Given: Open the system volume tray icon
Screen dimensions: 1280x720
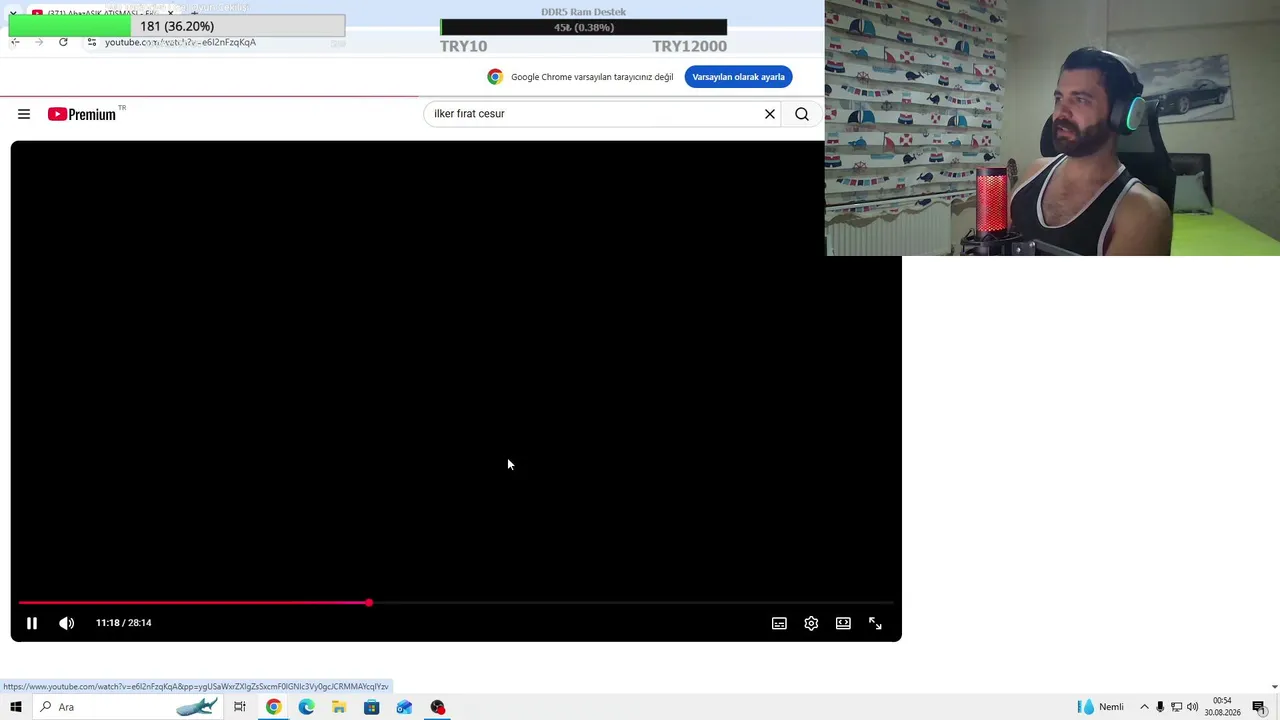Looking at the screenshot, I should click(1192, 707).
